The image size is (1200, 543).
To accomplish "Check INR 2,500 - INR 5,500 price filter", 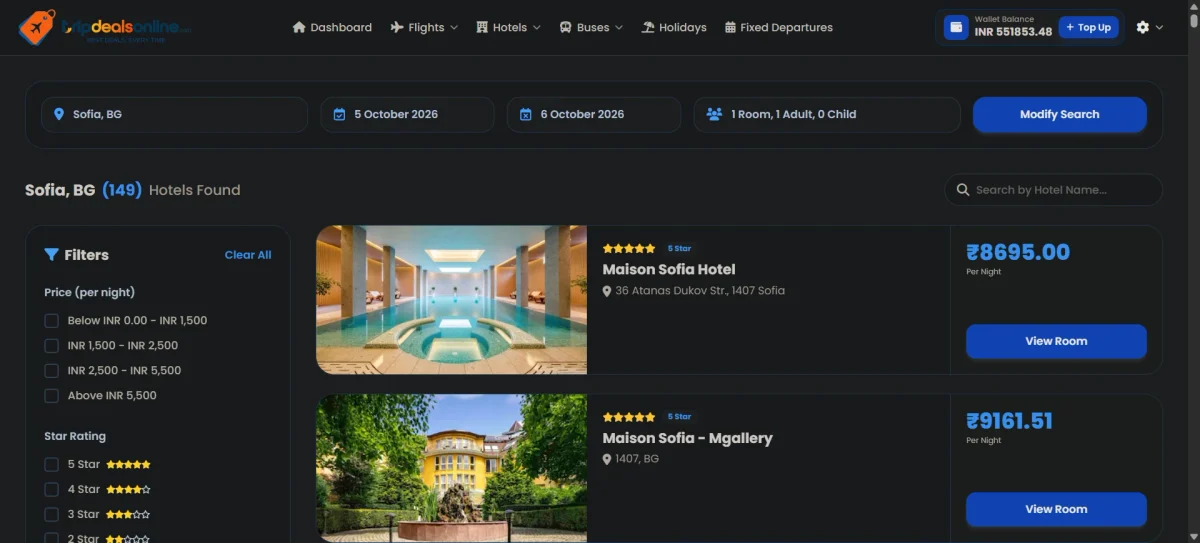I will pos(51,370).
